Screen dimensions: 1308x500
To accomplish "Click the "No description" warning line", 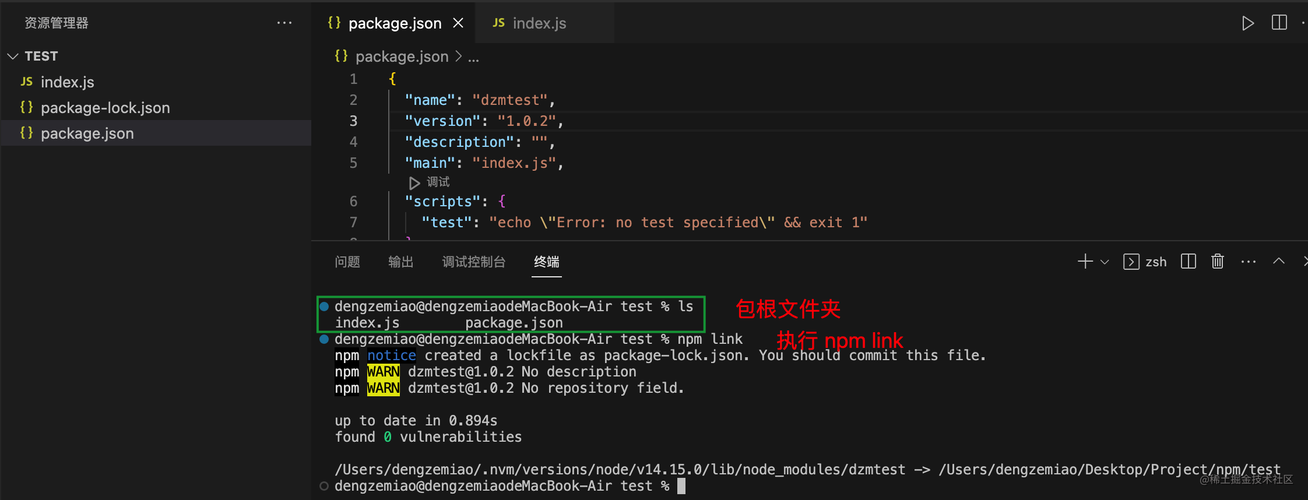I will click(486, 372).
